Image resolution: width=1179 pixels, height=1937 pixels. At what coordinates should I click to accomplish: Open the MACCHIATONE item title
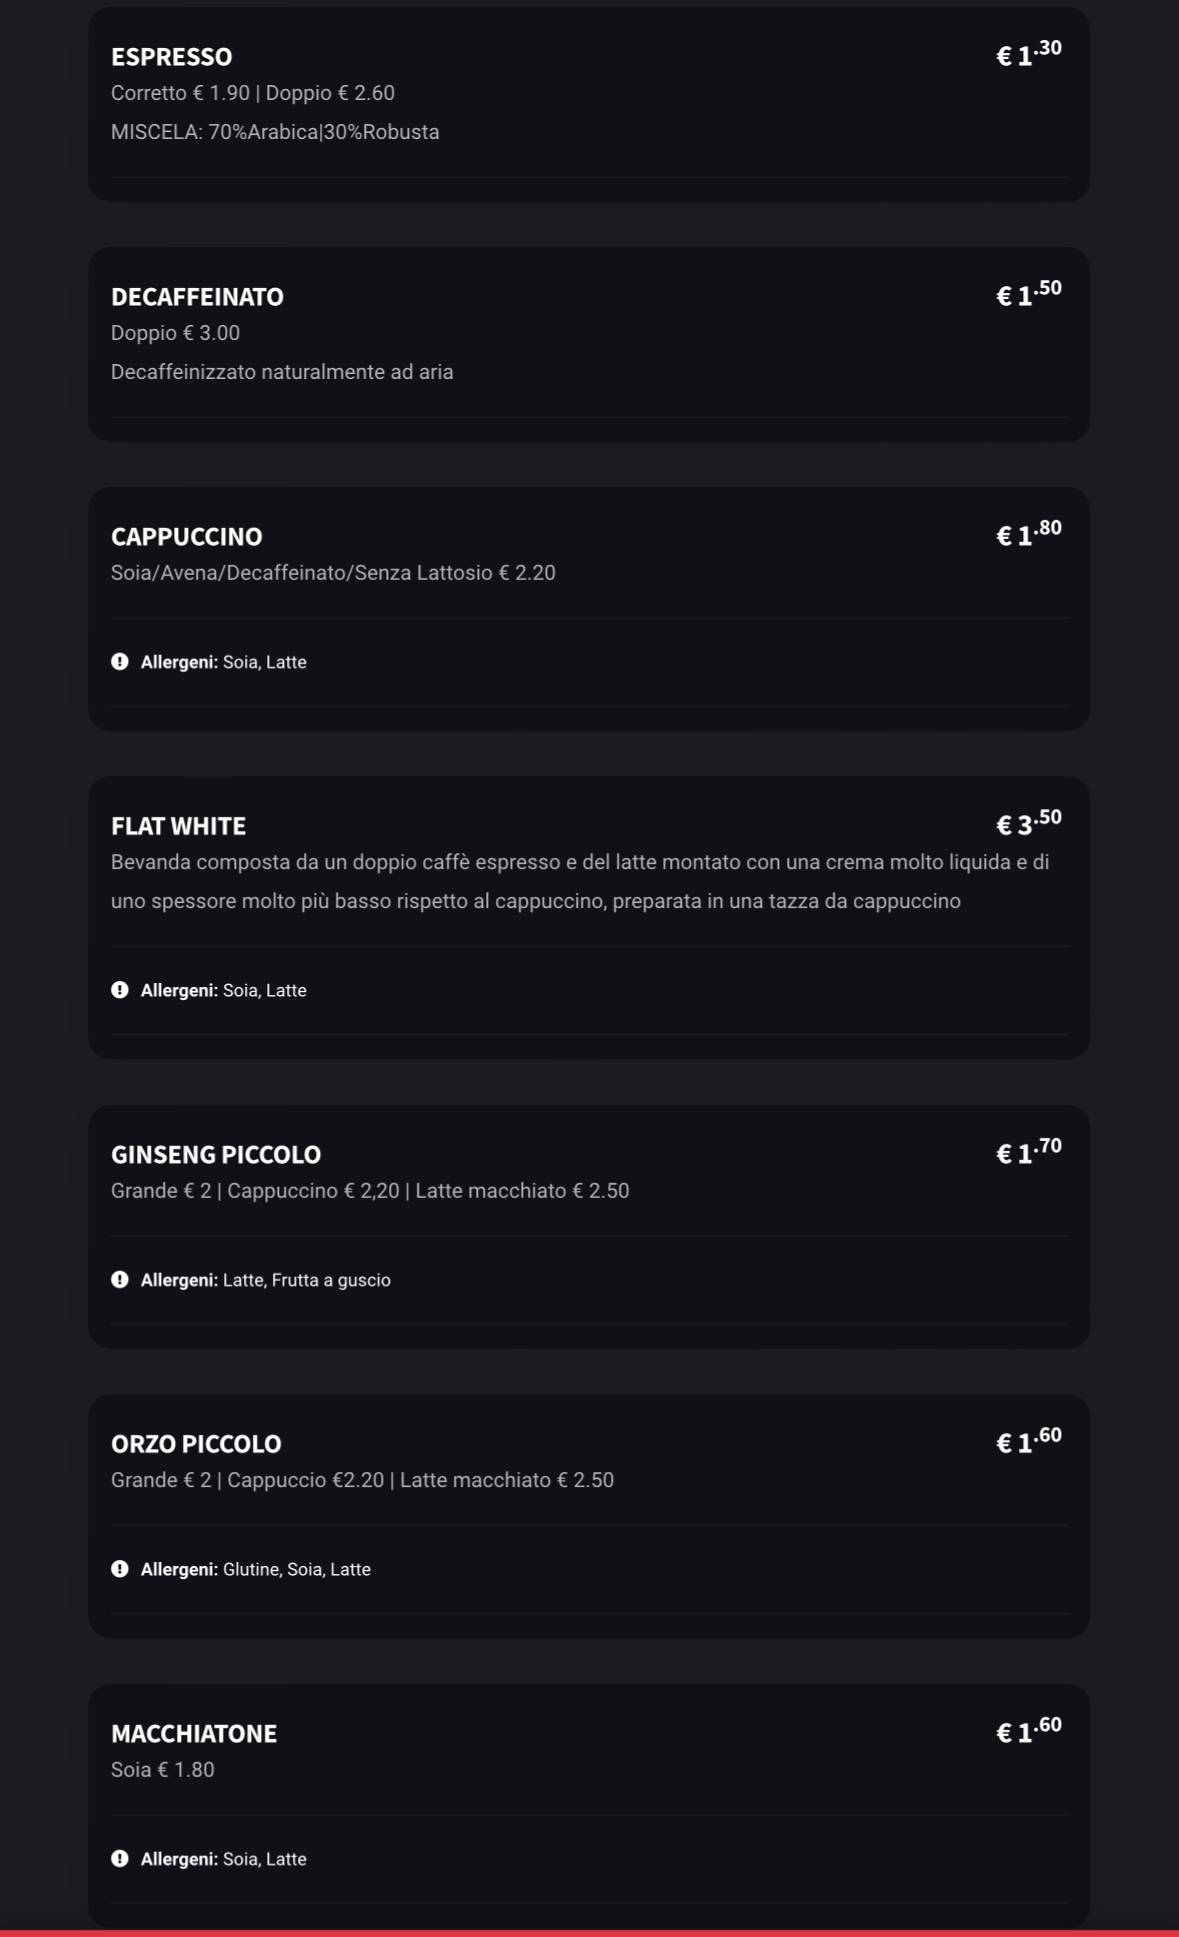(194, 1734)
